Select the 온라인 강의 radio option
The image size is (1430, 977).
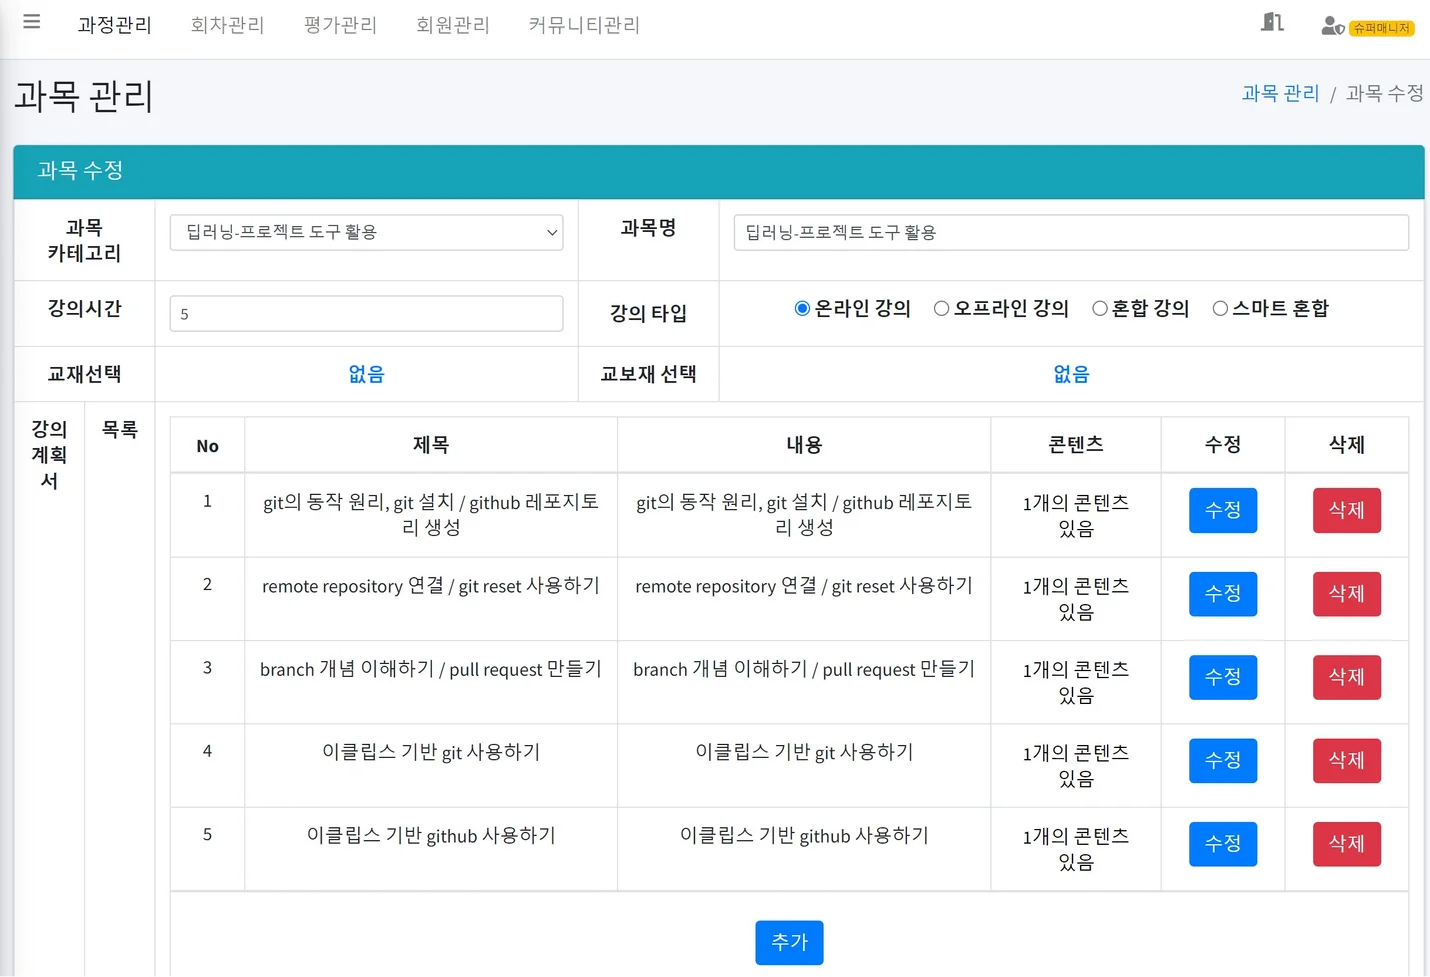802,308
